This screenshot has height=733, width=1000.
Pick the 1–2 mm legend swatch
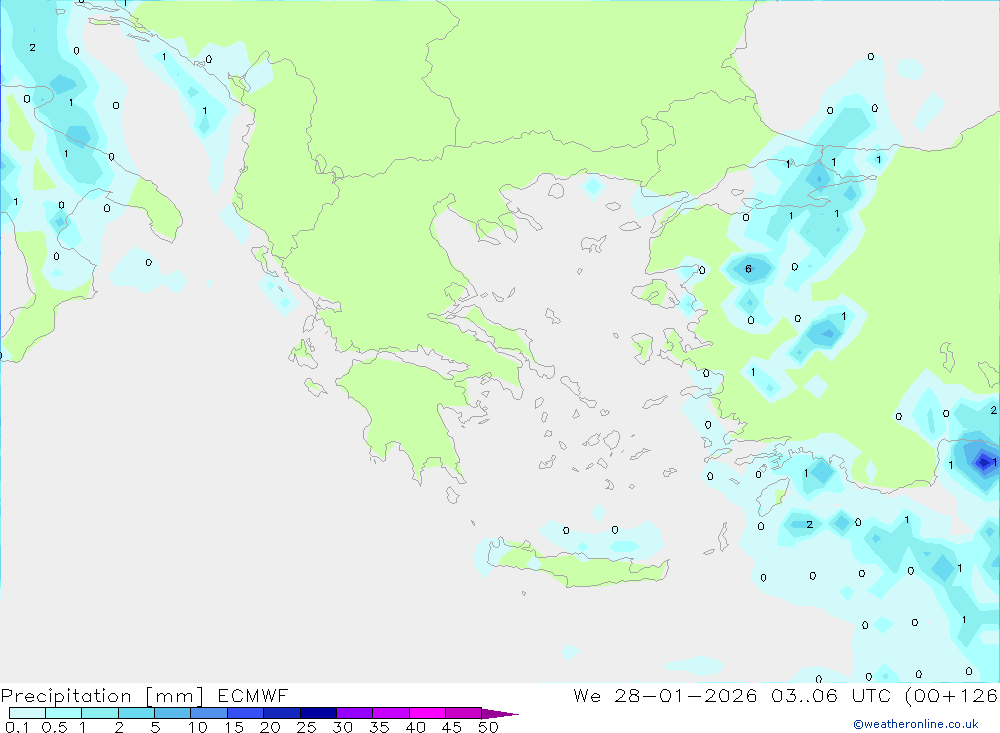99,713
